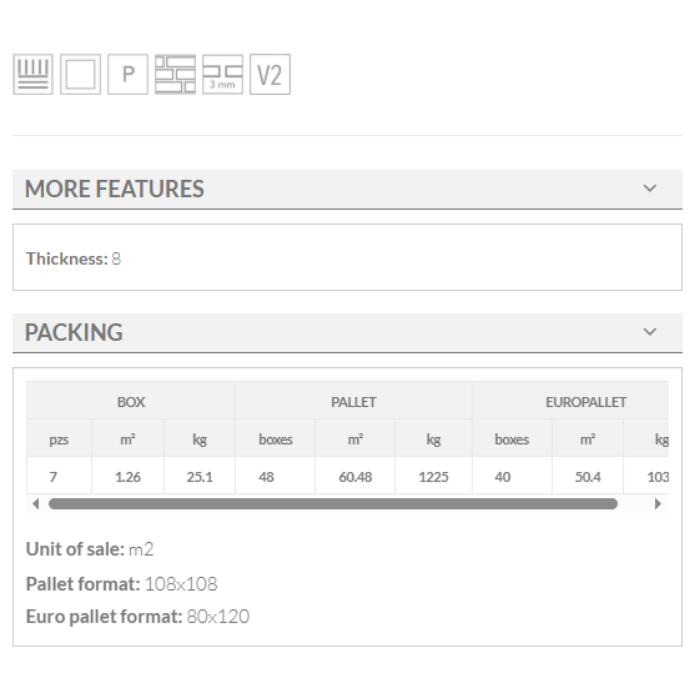Click the PALLET column group header
Image resolution: width=700 pixels, height=700 pixels.
coord(353,402)
